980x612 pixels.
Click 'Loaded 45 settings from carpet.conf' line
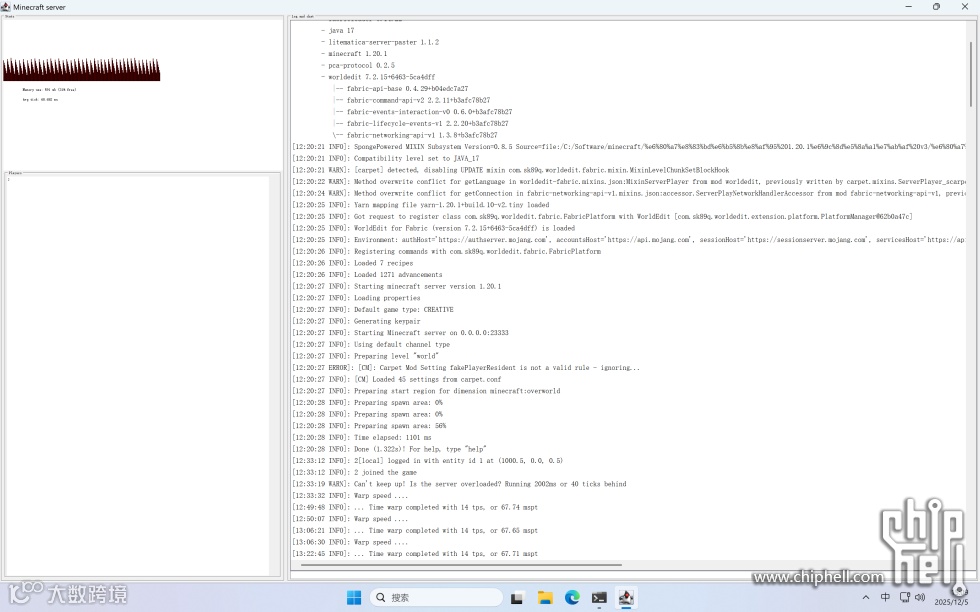(397, 379)
